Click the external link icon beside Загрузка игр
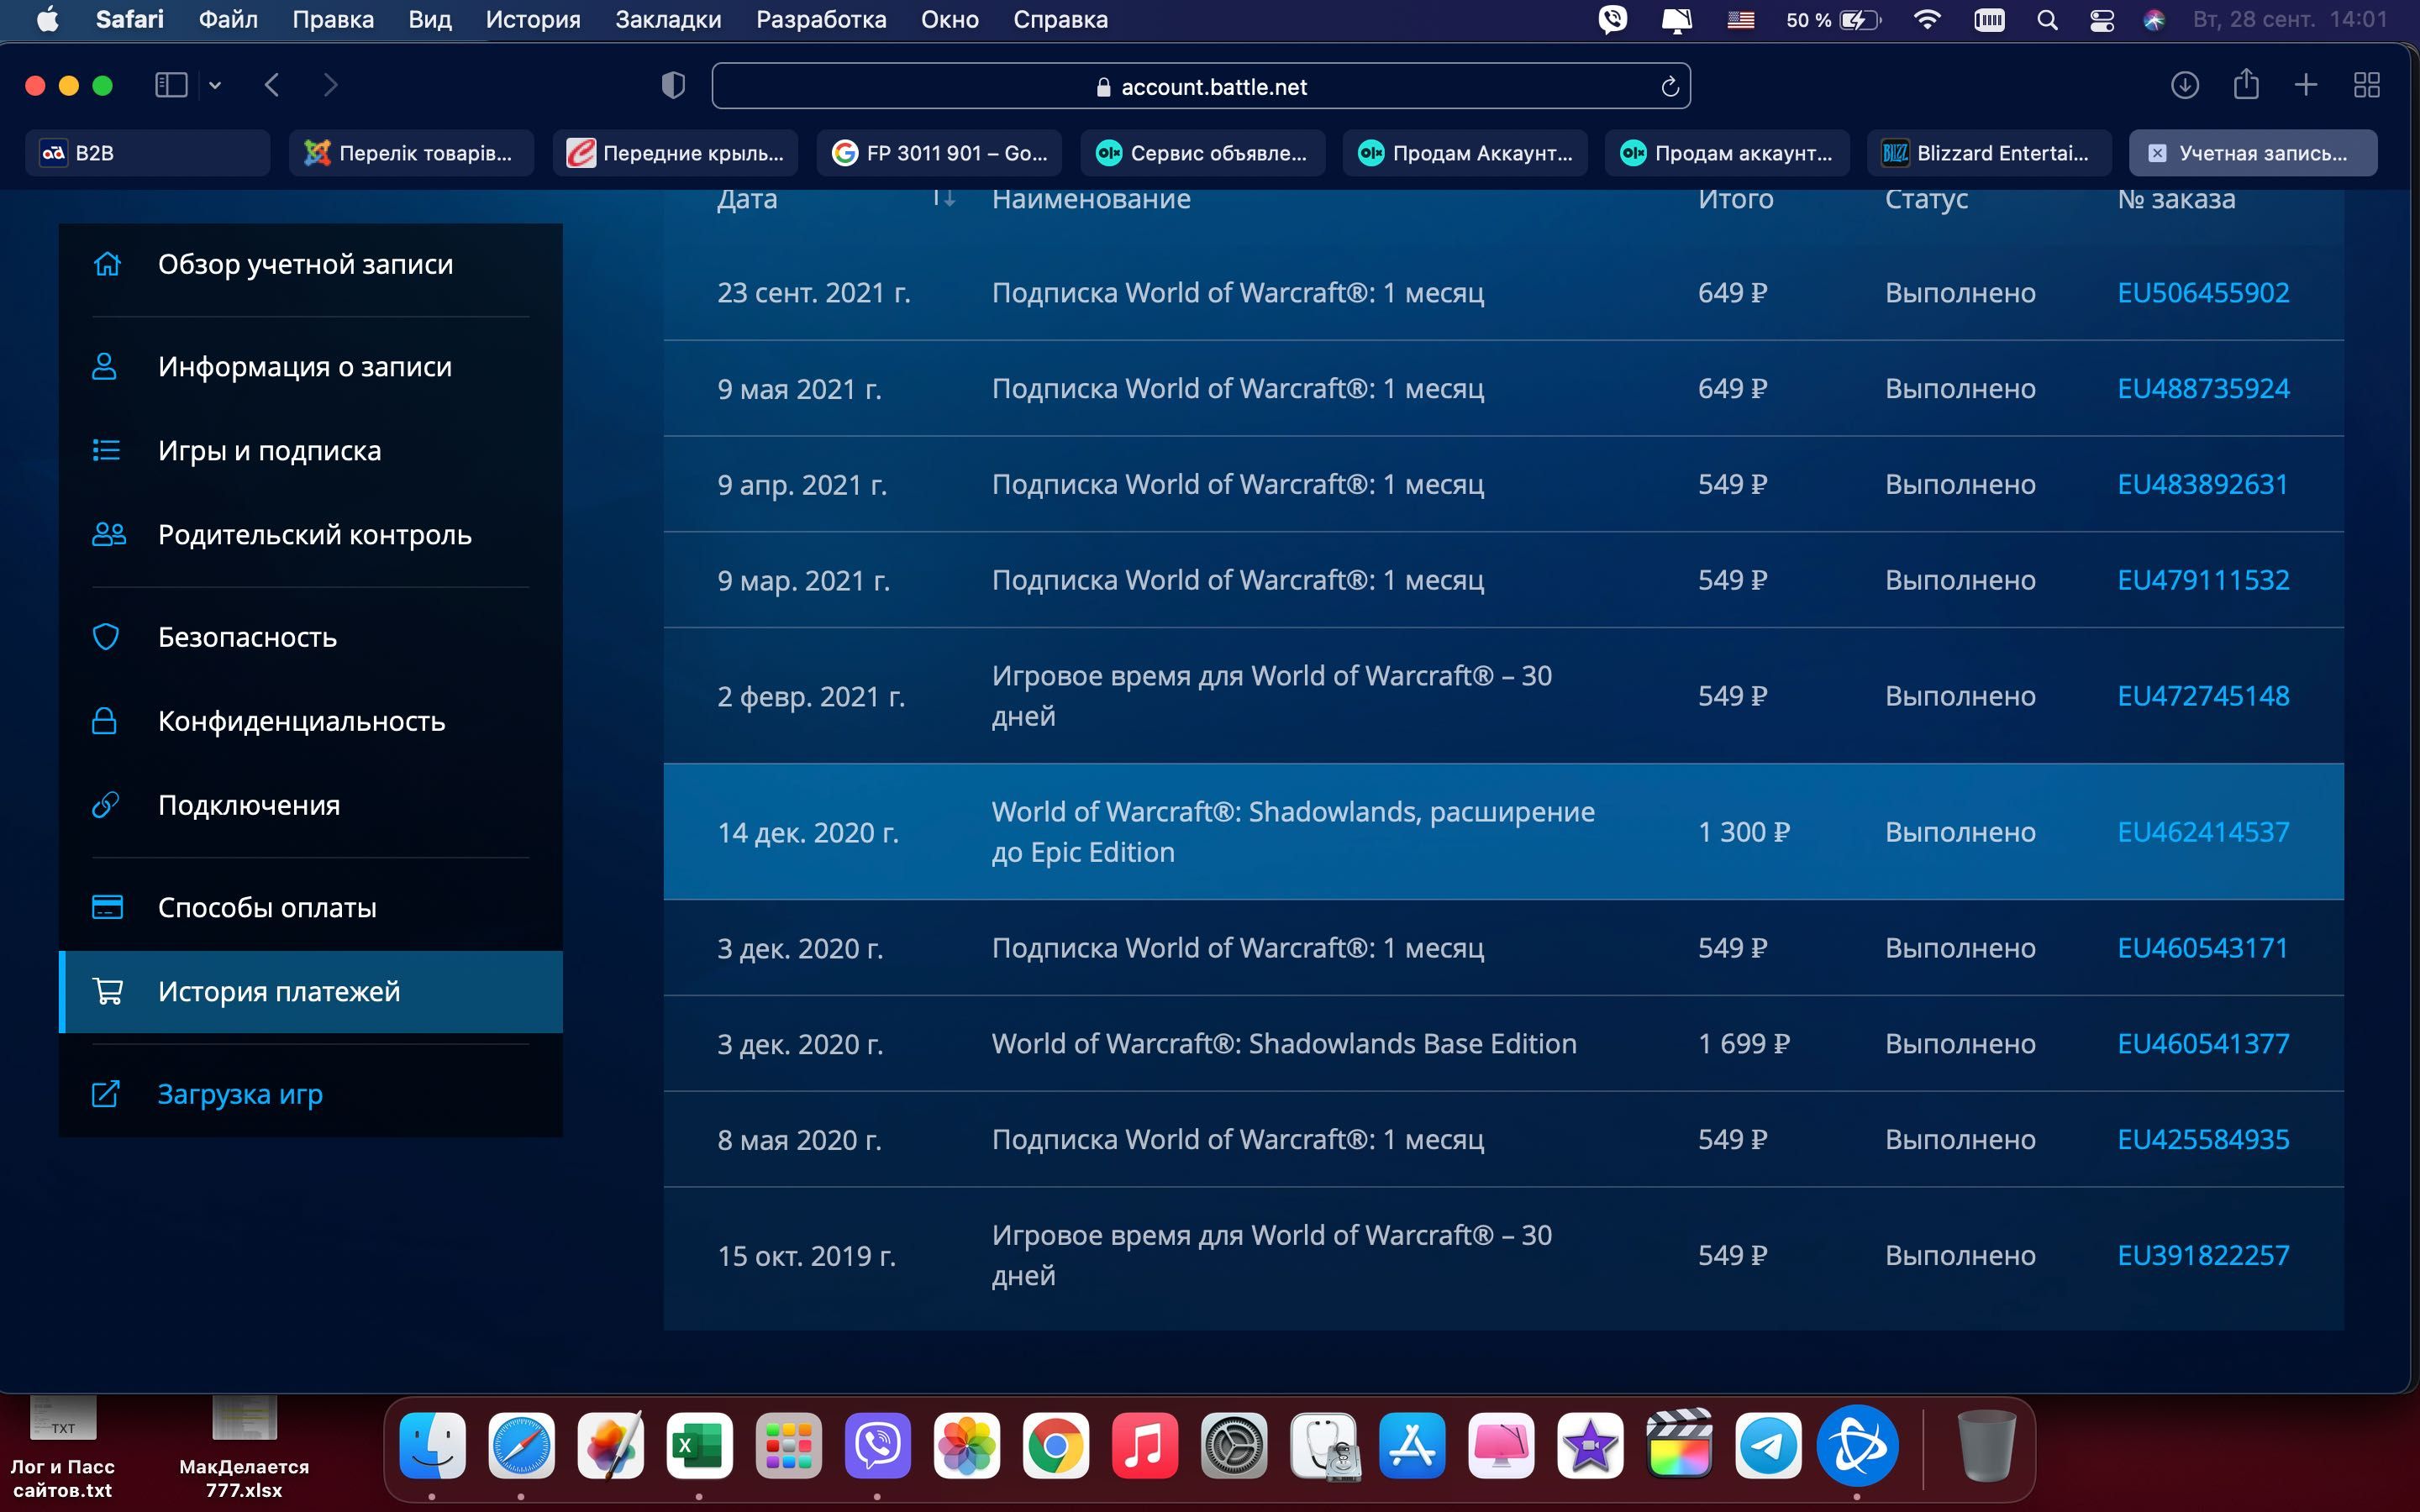 coord(106,1094)
